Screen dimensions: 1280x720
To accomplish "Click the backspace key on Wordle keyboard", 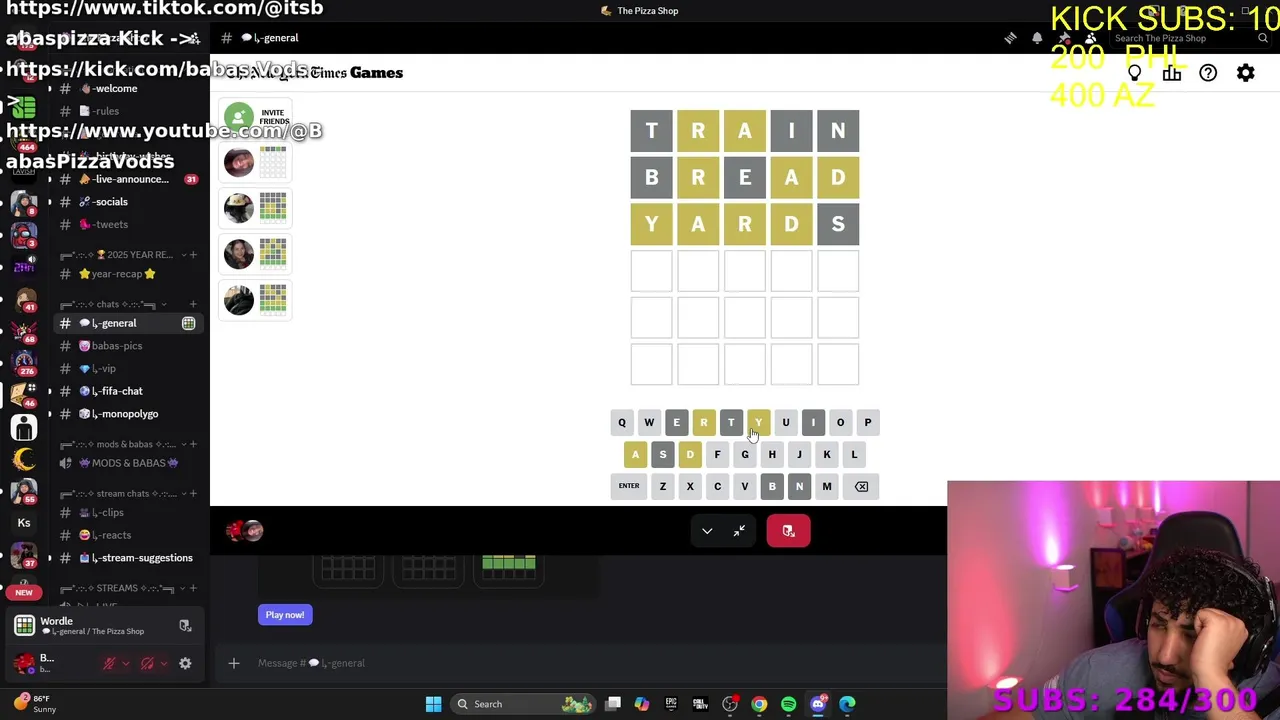I will 861,486.
